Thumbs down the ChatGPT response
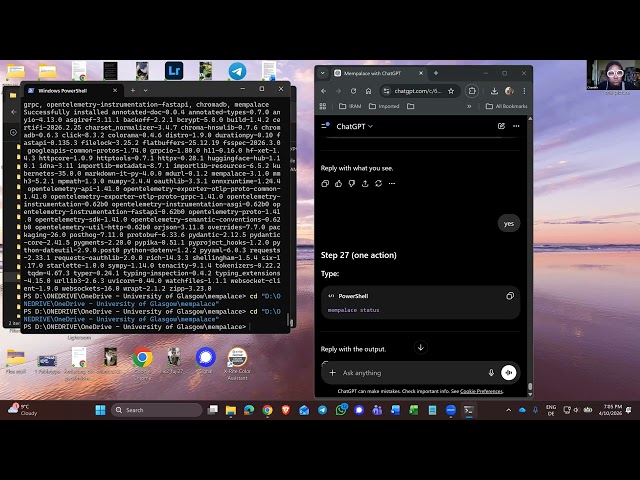This screenshot has width=640, height=480. [351, 184]
